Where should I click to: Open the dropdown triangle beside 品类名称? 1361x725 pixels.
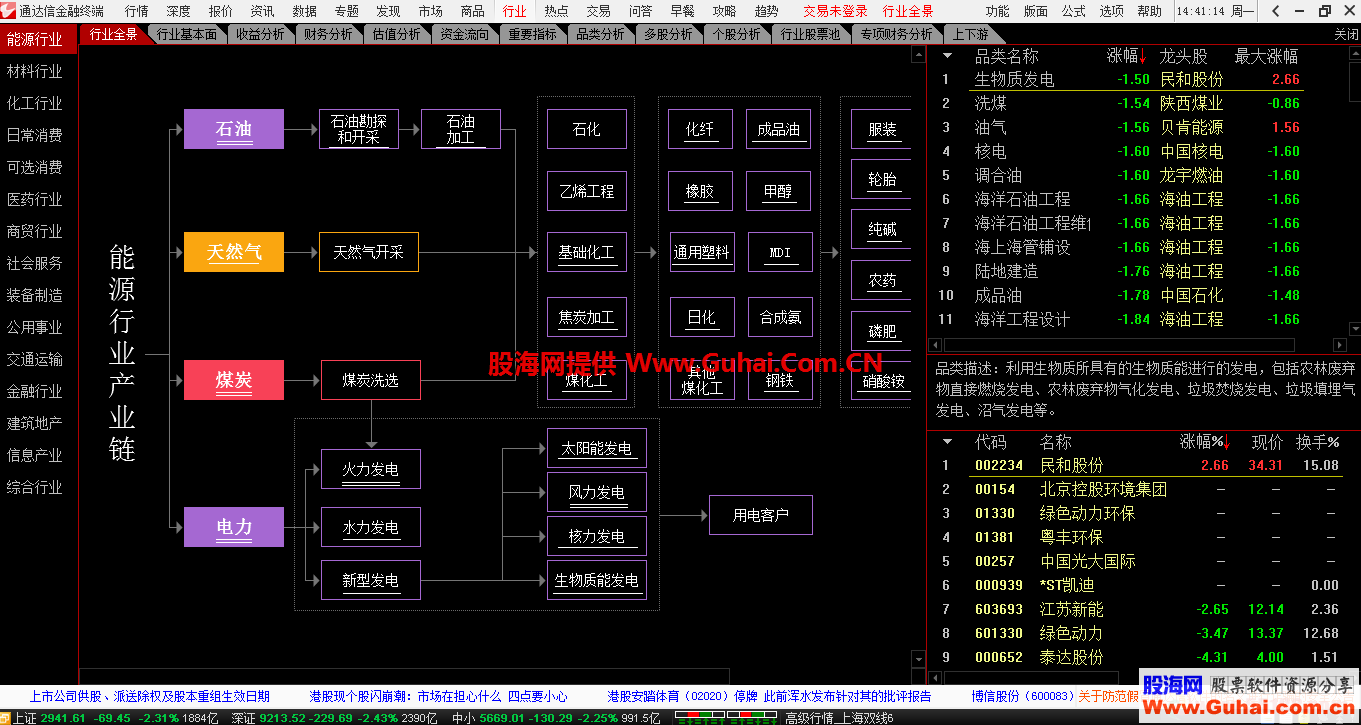tap(946, 57)
